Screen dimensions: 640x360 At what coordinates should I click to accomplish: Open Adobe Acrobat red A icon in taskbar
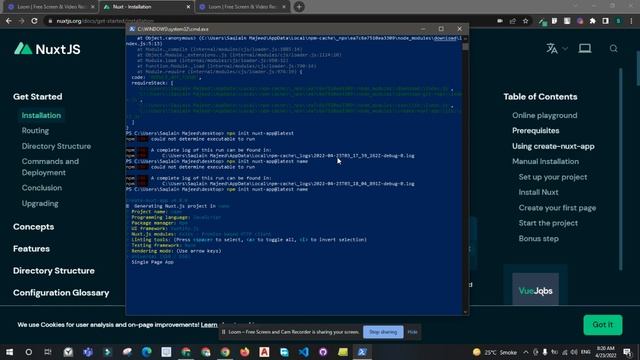pyautogui.click(x=264, y=352)
